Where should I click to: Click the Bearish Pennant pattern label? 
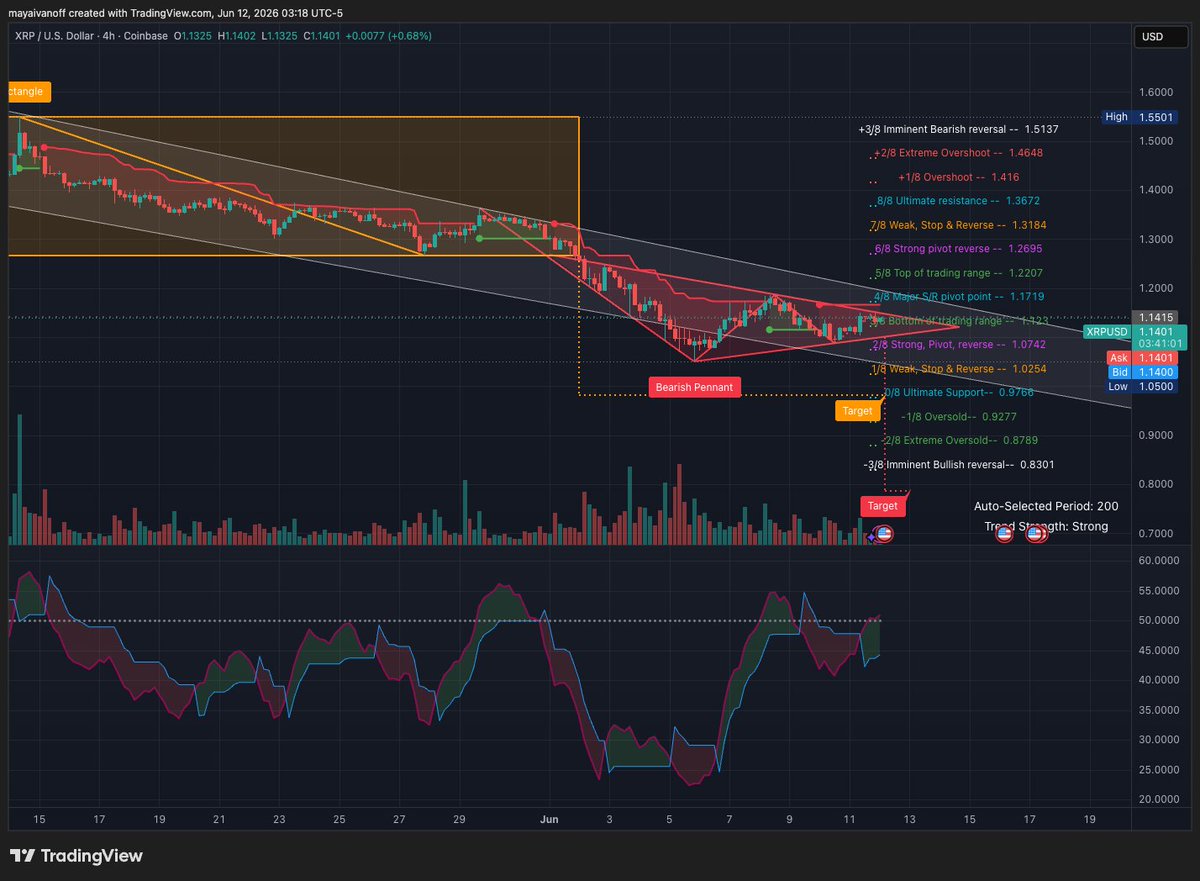point(695,387)
